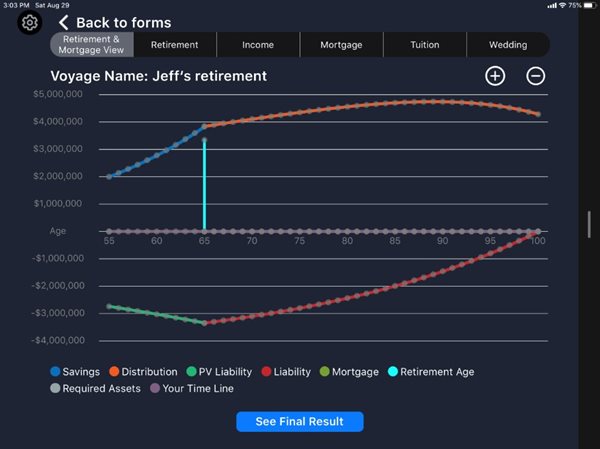
Task: Tap the Wi-Fi status icon
Action: tap(561, 5)
